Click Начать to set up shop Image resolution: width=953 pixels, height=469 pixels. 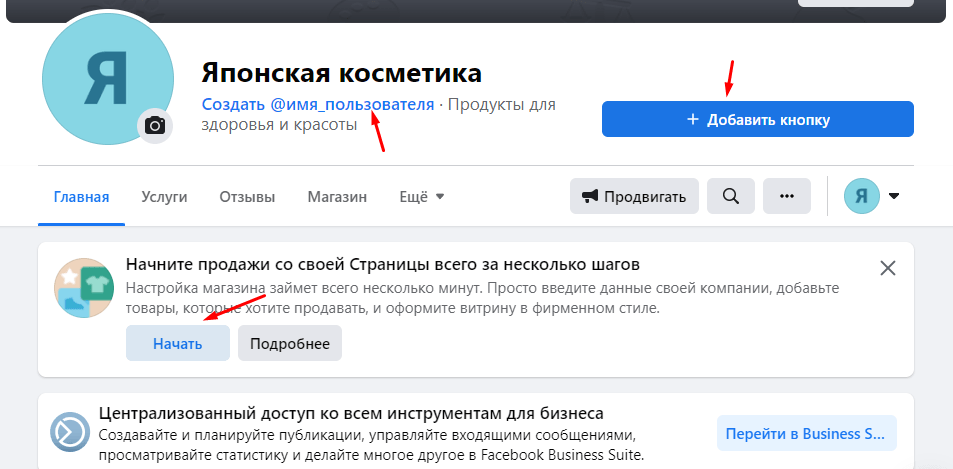point(177,343)
